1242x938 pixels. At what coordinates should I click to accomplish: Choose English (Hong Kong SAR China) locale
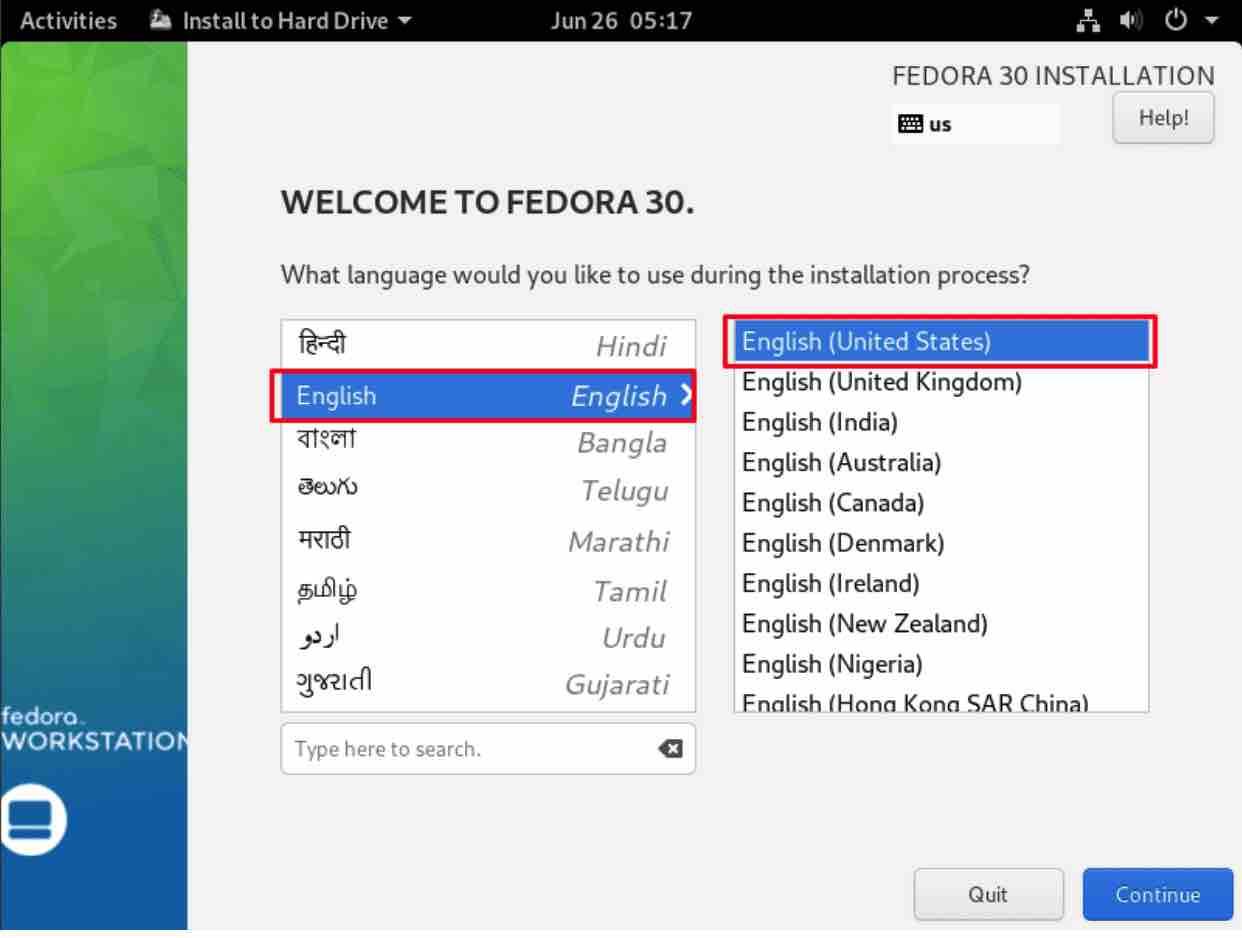[941, 699]
